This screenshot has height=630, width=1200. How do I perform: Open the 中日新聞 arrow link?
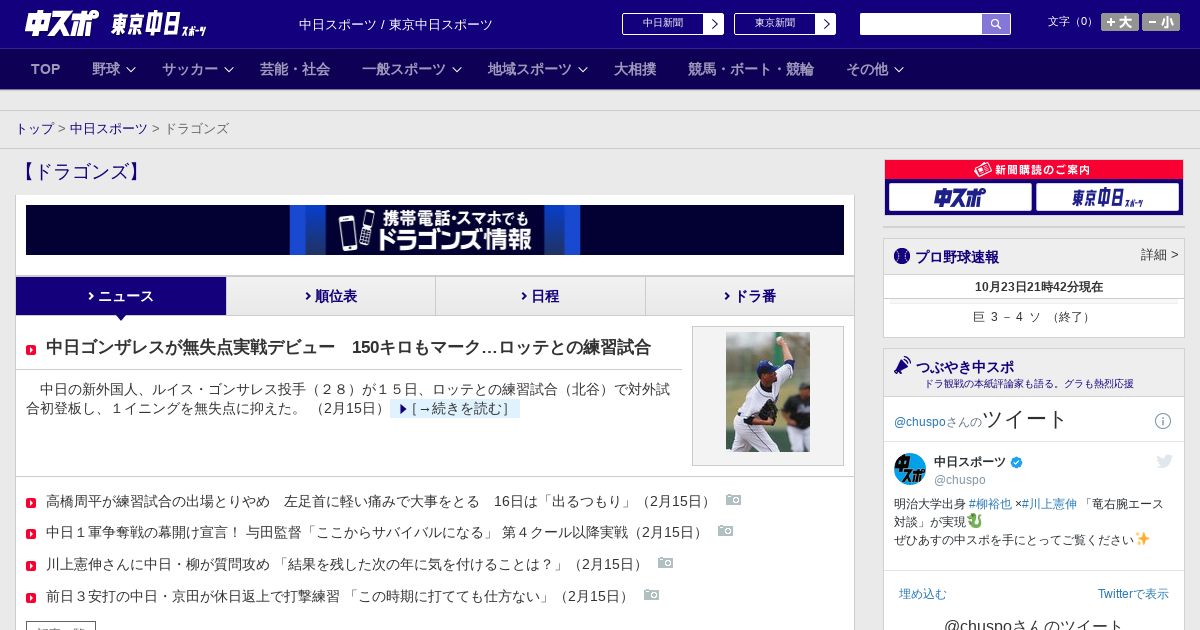pyautogui.click(x=713, y=24)
